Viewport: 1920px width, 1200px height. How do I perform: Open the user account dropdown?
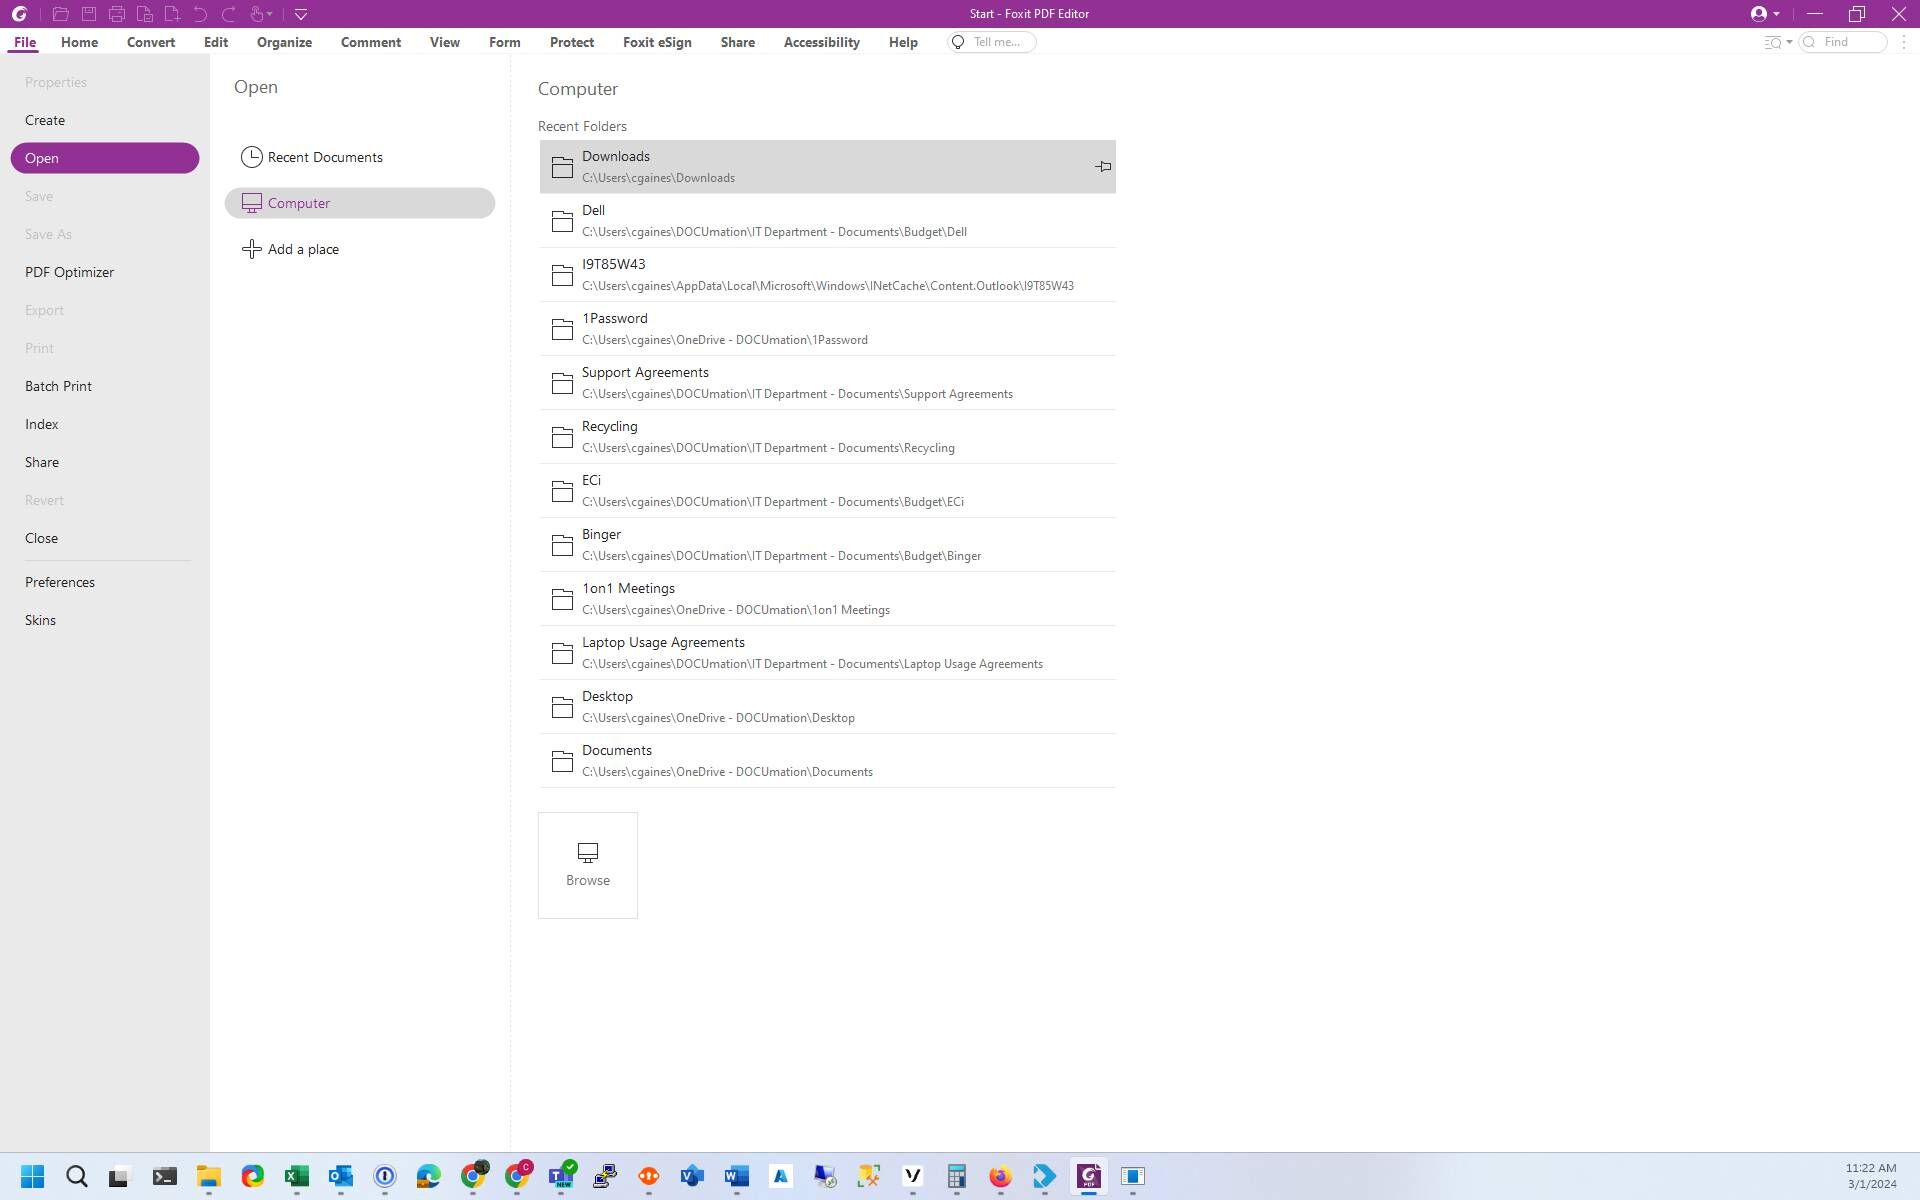pos(1764,14)
